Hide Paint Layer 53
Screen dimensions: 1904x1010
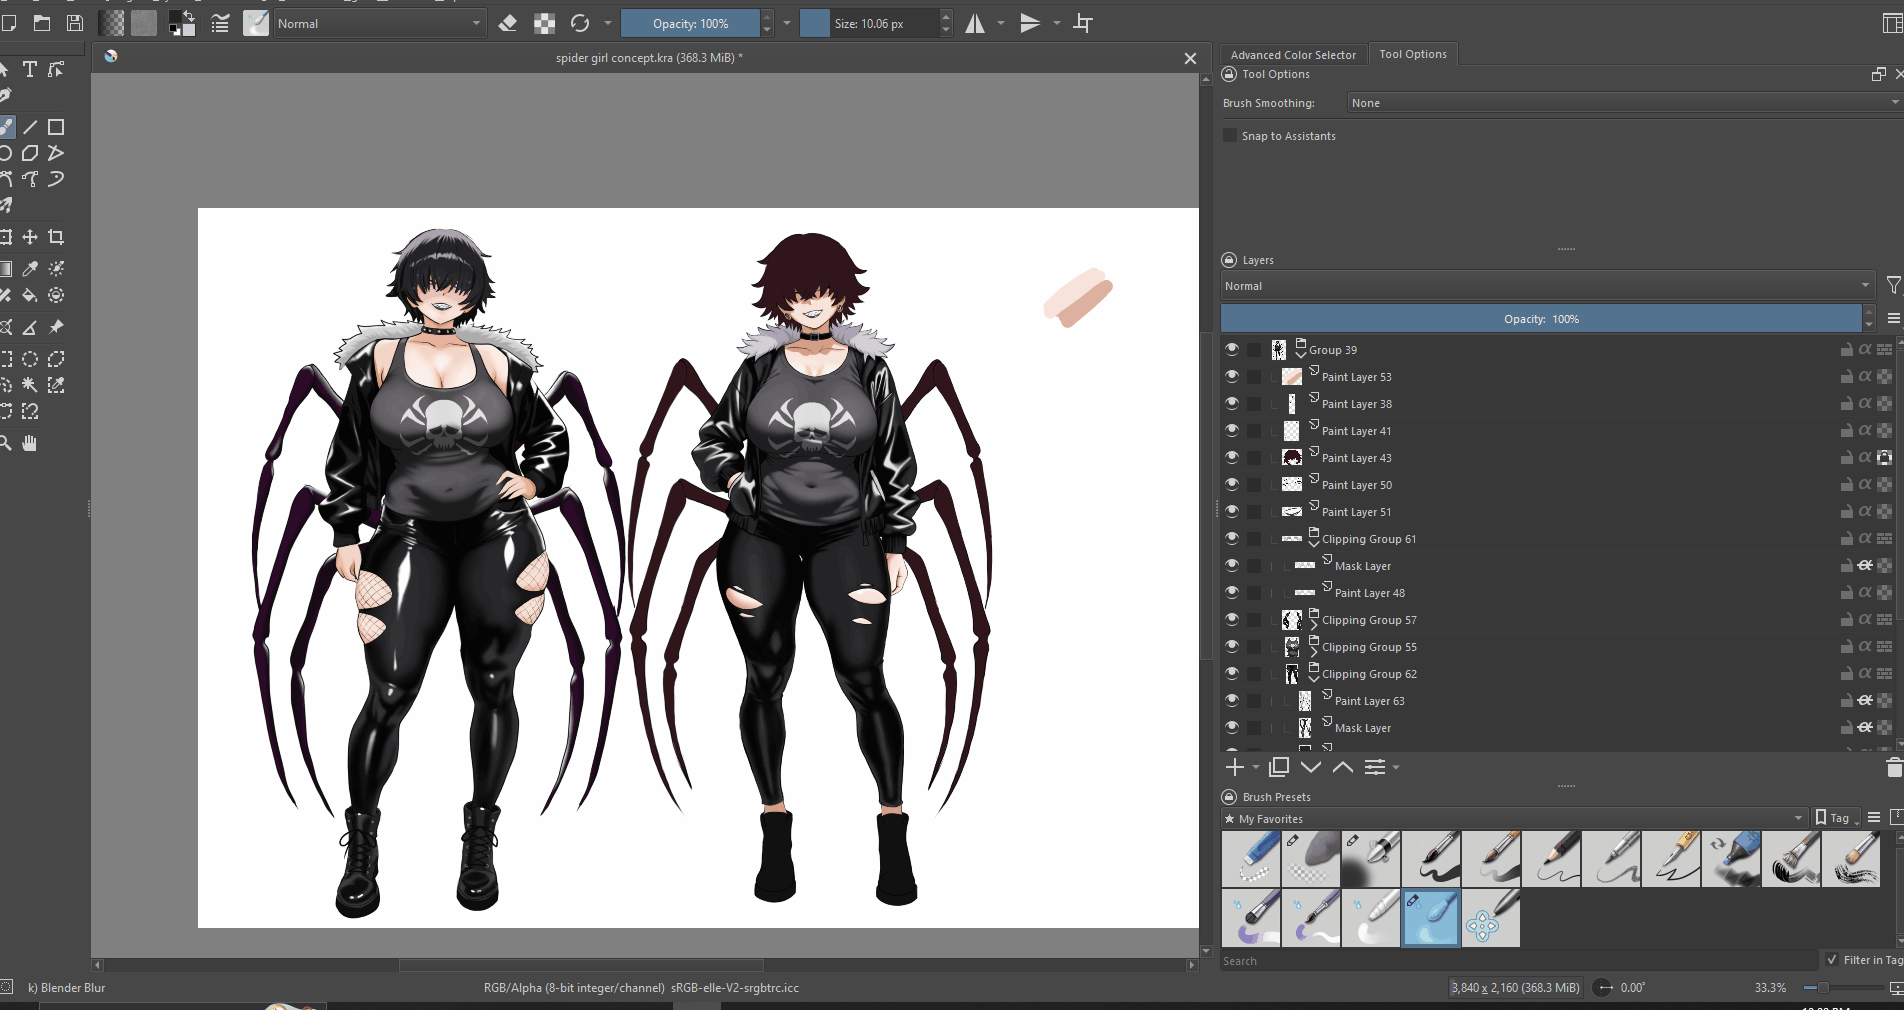1232,377
